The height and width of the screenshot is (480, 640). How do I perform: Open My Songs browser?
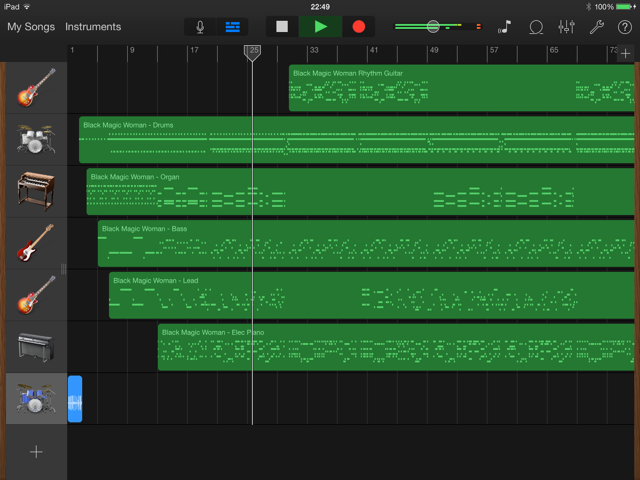(31, 27)
